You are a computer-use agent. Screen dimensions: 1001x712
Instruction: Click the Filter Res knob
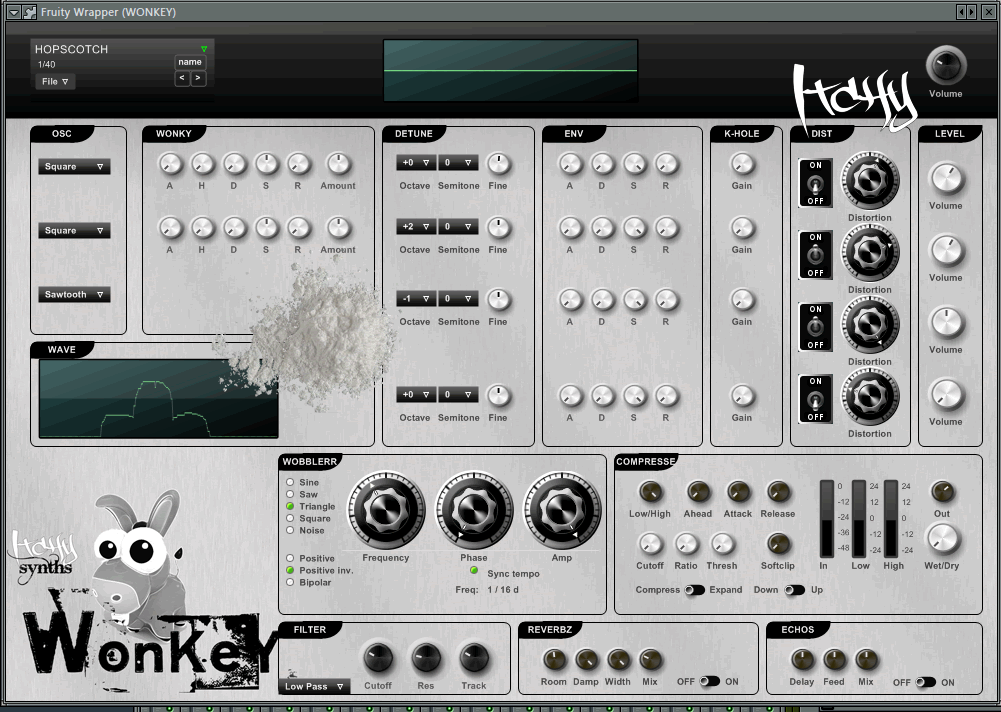coord(426,658)
